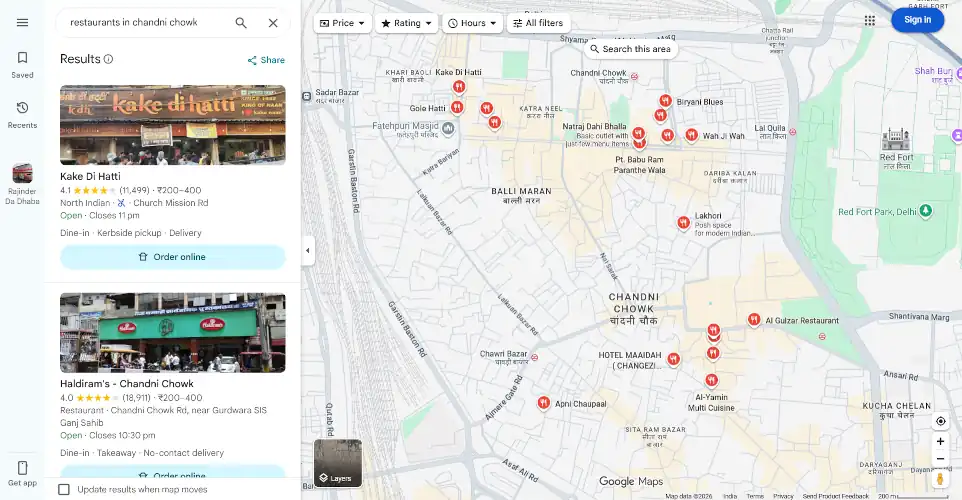Click Natraj Dahi Bhalla label

(595, 126)
